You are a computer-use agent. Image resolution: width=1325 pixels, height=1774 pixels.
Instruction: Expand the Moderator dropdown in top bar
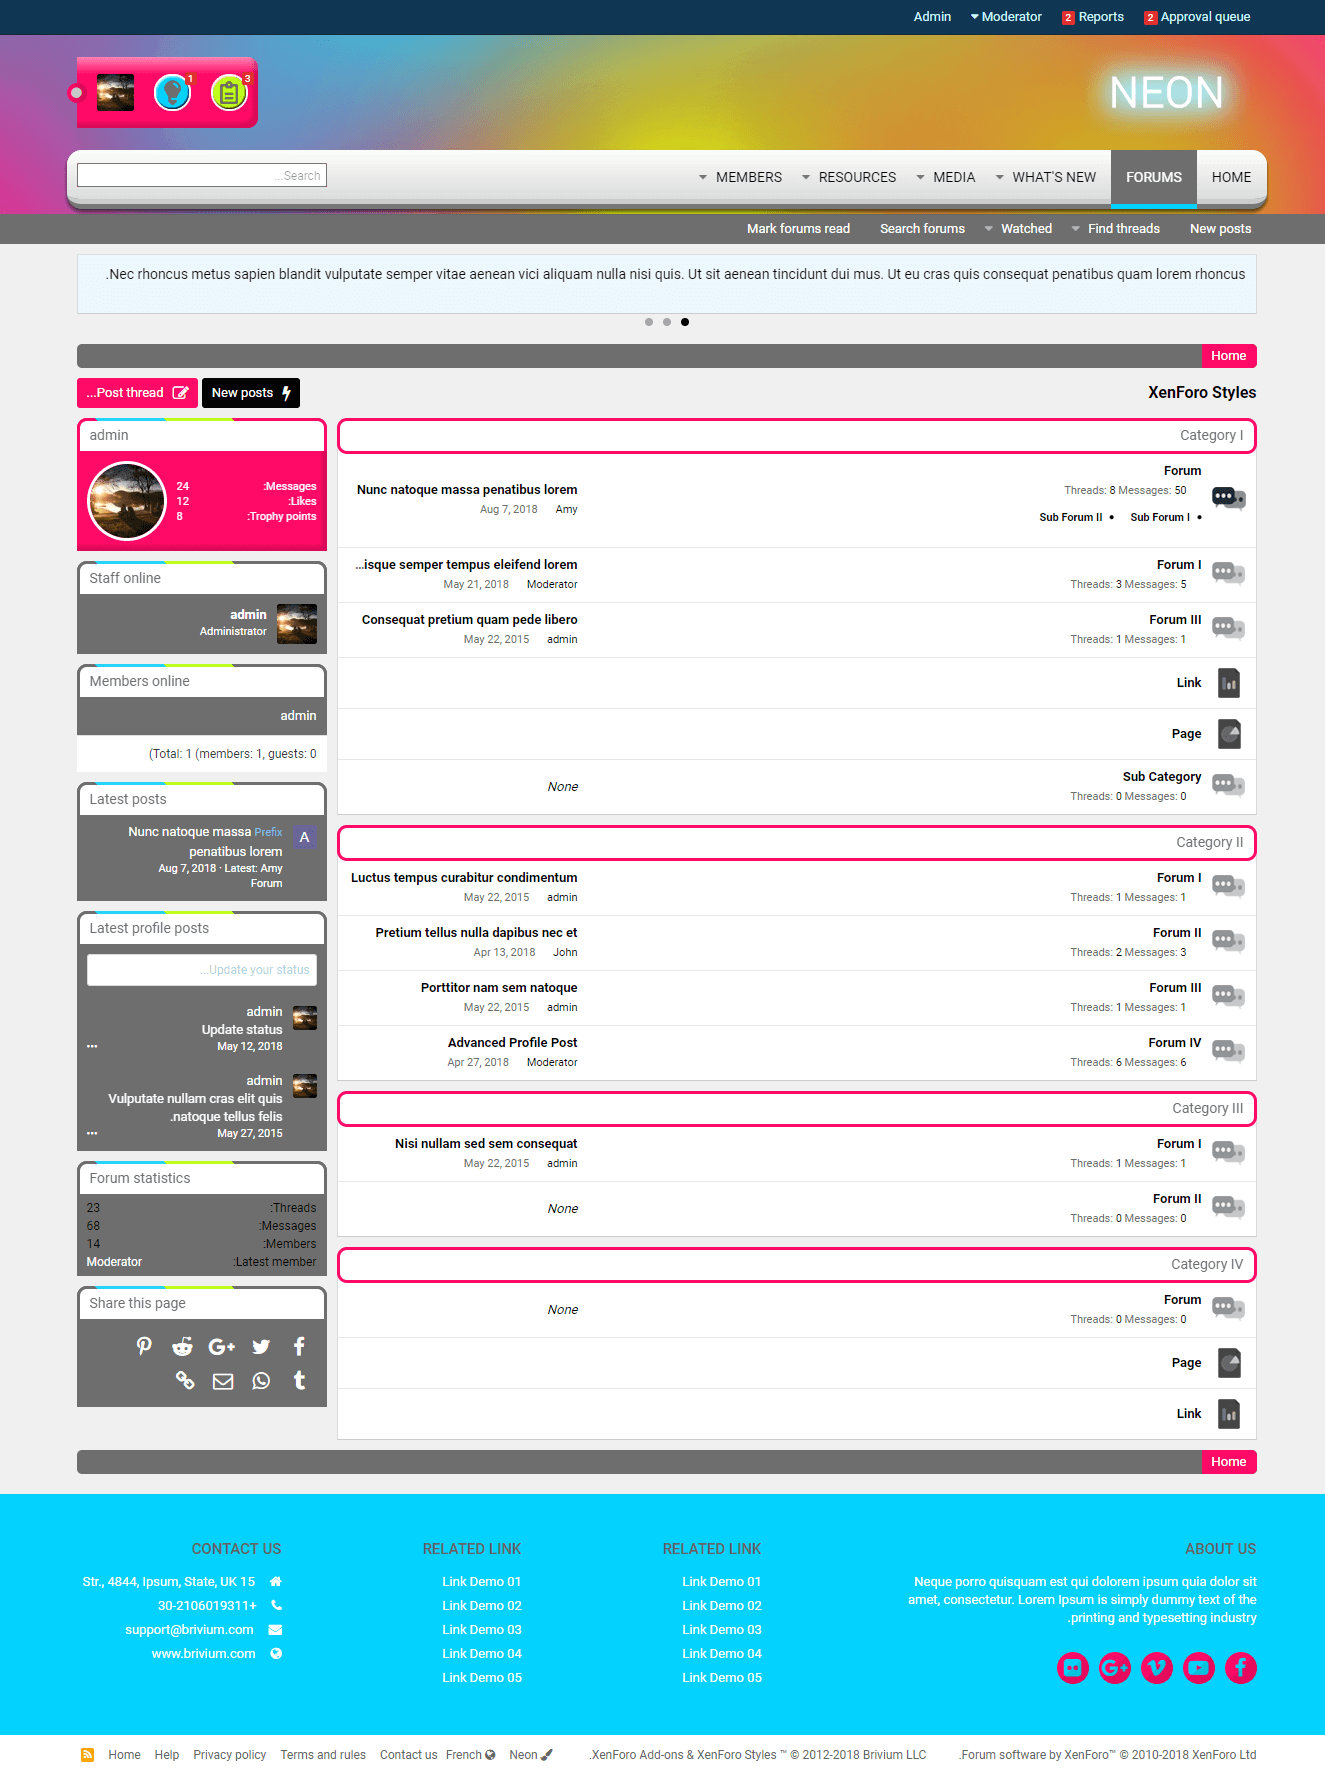[1006, 17]
